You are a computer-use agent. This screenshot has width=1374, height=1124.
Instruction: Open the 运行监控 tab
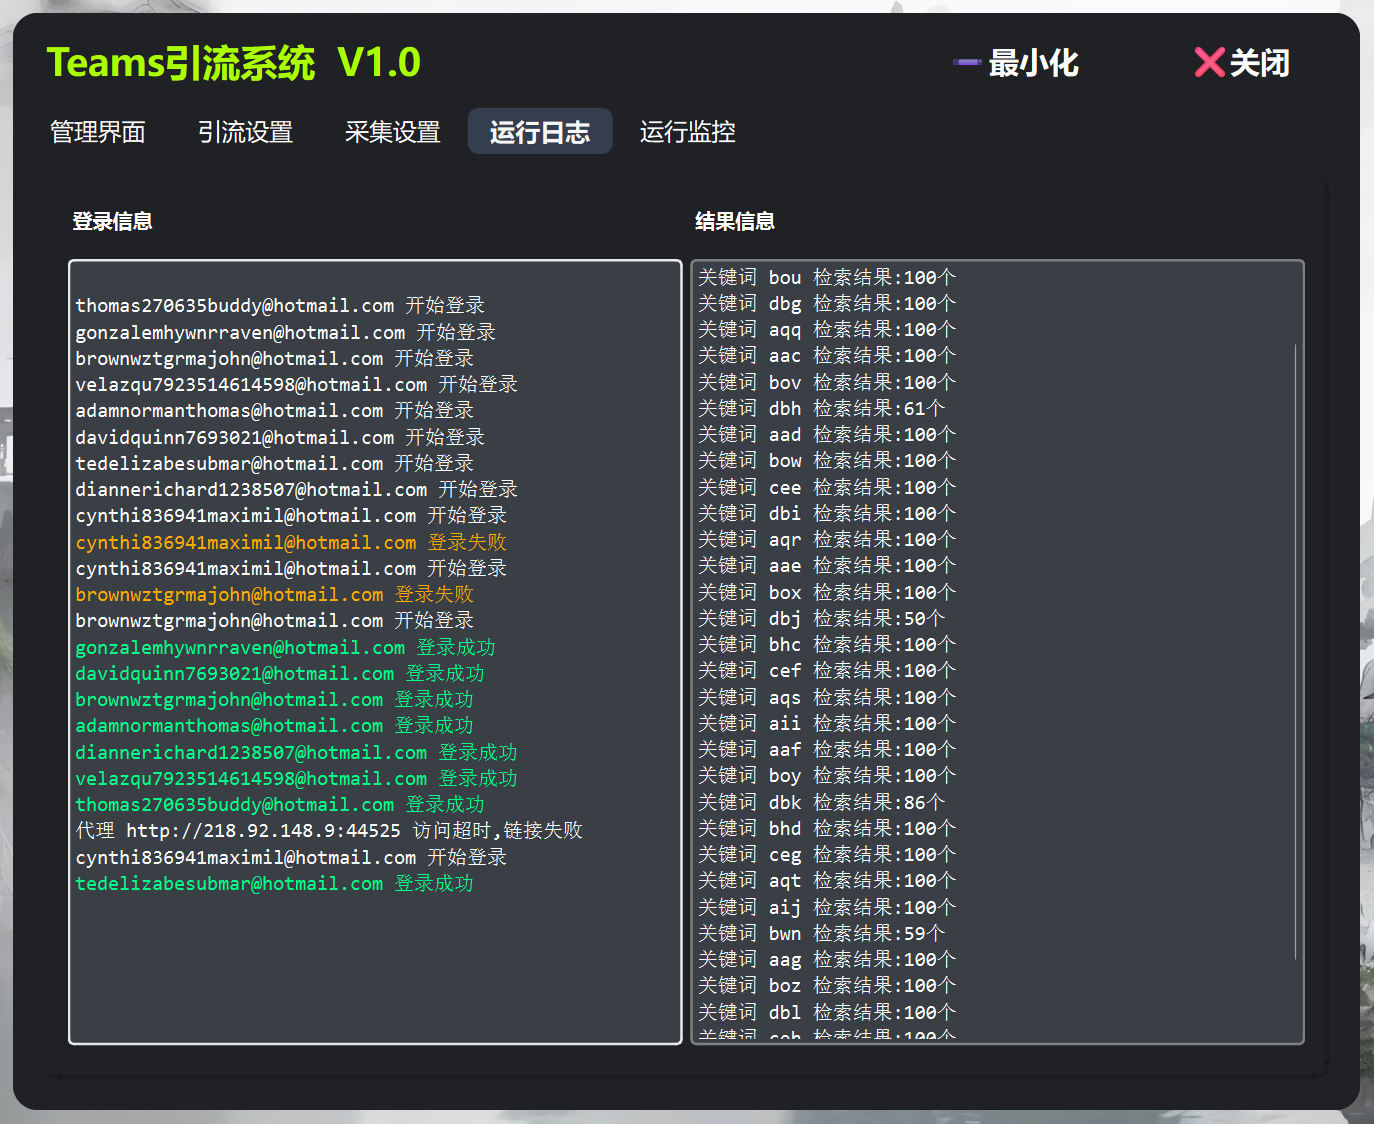(x=687, y=132)
